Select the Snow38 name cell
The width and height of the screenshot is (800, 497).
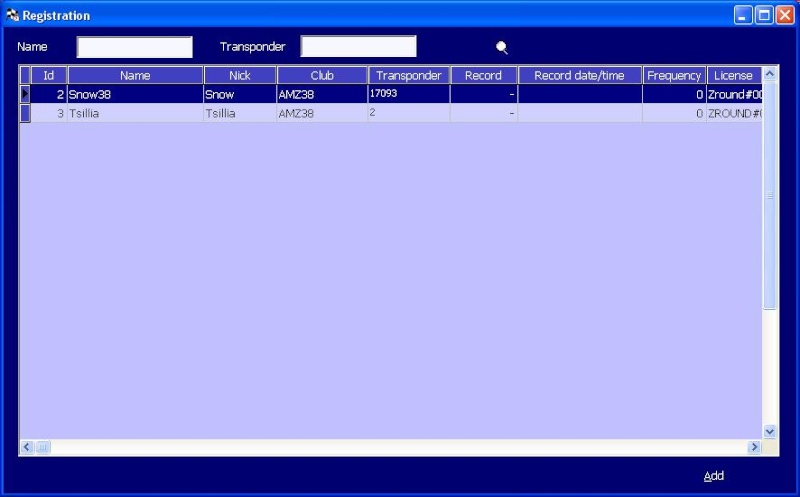(135, 94)
